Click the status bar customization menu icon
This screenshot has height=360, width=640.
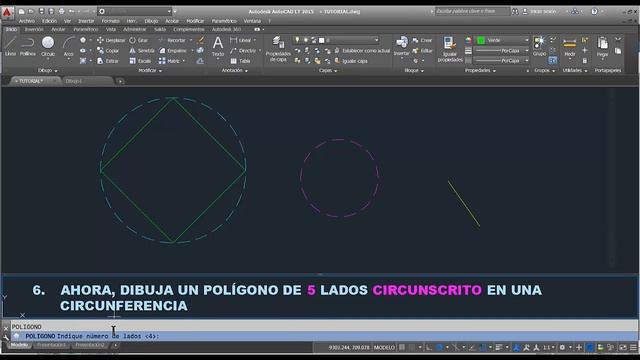tap(633, 348)
